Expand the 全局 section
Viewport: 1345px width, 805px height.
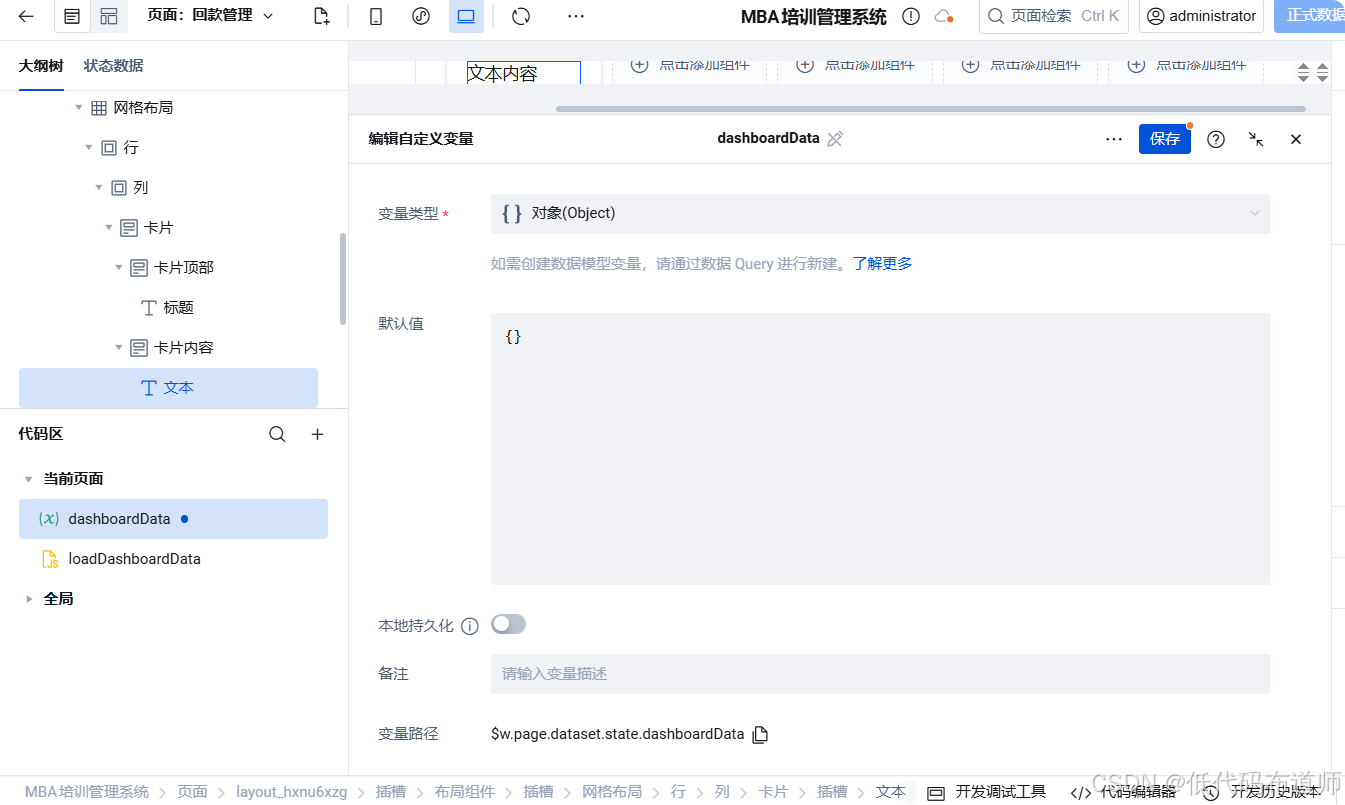[x=28, y=599]
